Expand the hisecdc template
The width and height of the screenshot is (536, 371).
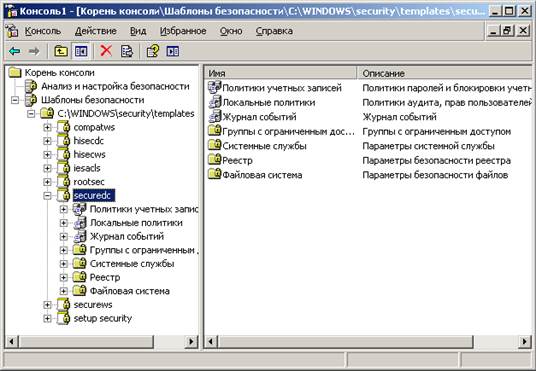coord(48,141)
